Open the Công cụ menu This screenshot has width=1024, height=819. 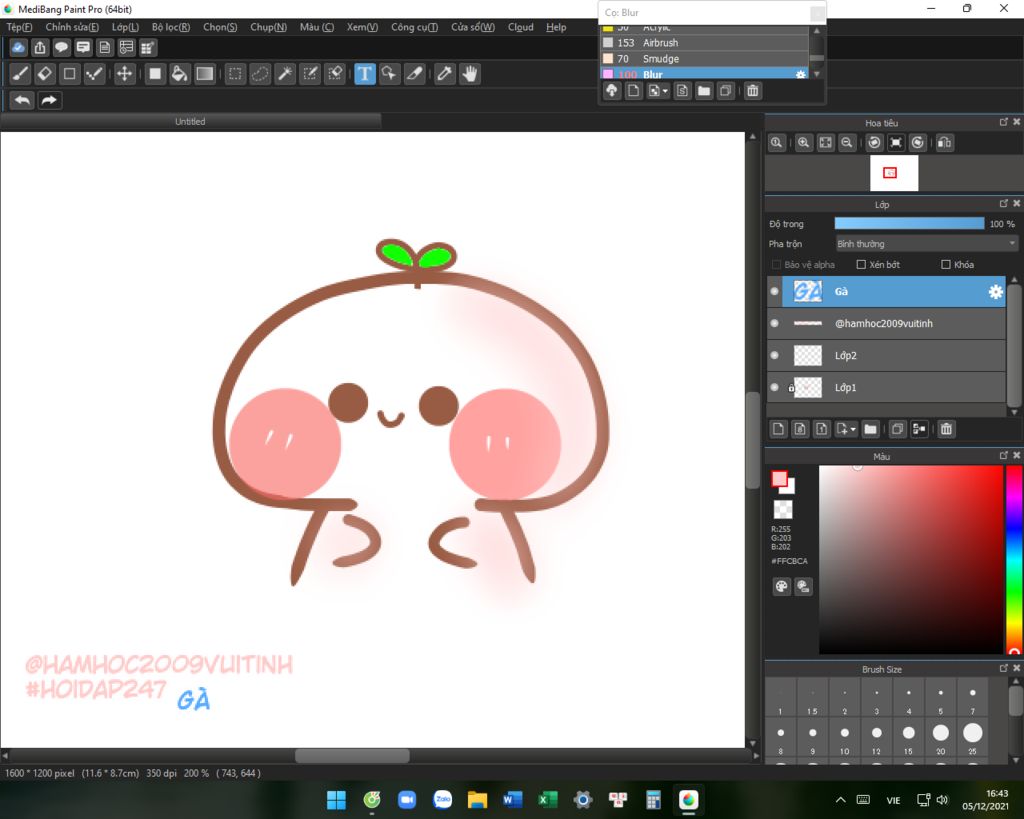click(415, 27)
